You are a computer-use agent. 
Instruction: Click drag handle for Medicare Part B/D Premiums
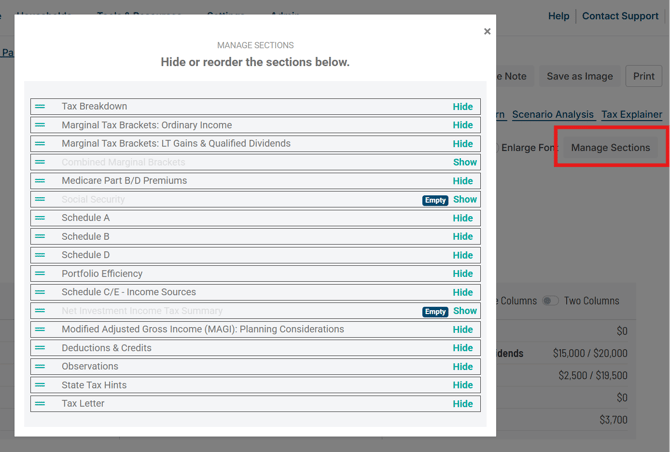pos(40,181)
